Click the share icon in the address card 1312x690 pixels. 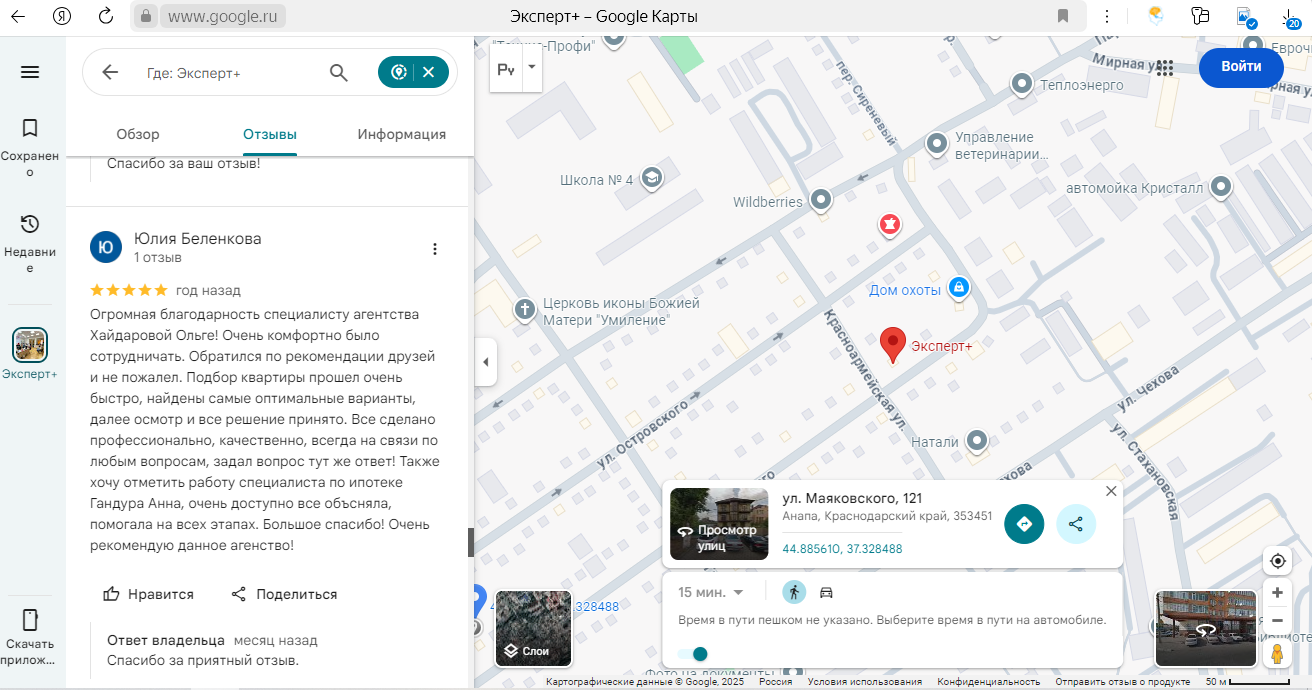coord(1076,524)
